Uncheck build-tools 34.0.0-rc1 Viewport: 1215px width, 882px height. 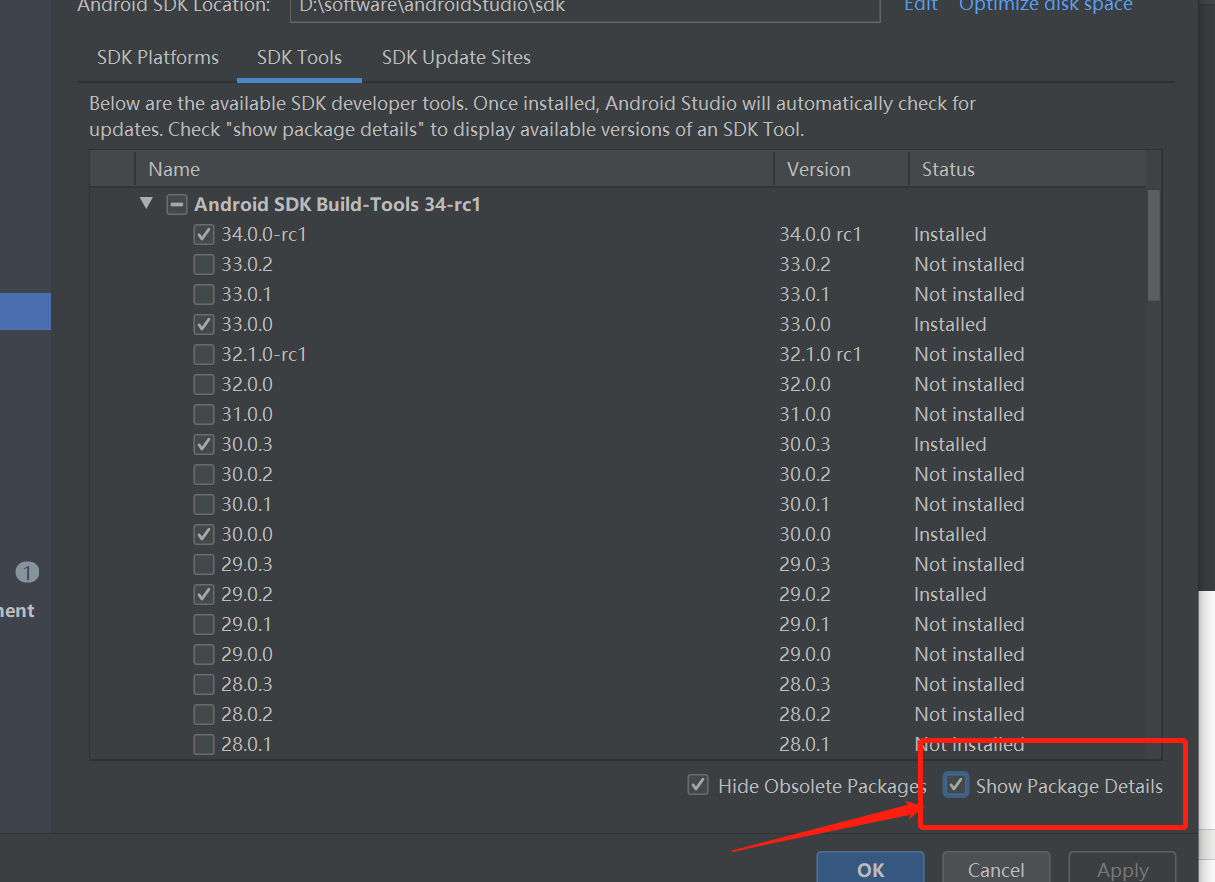(x=204, y=234)
